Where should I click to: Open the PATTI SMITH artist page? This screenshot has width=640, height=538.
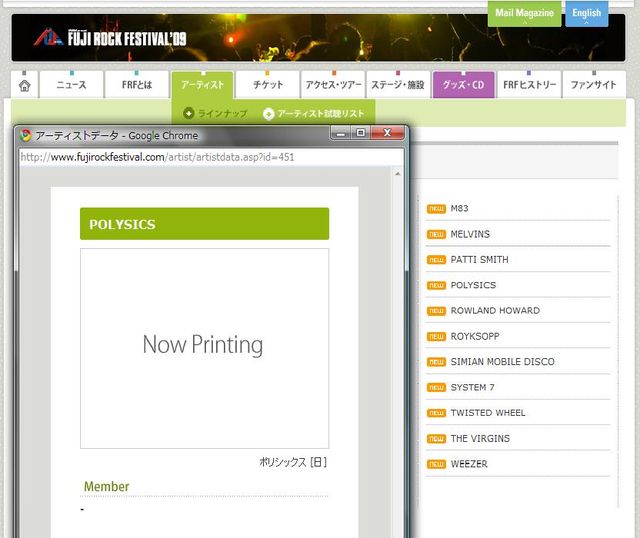coord(479,260)
